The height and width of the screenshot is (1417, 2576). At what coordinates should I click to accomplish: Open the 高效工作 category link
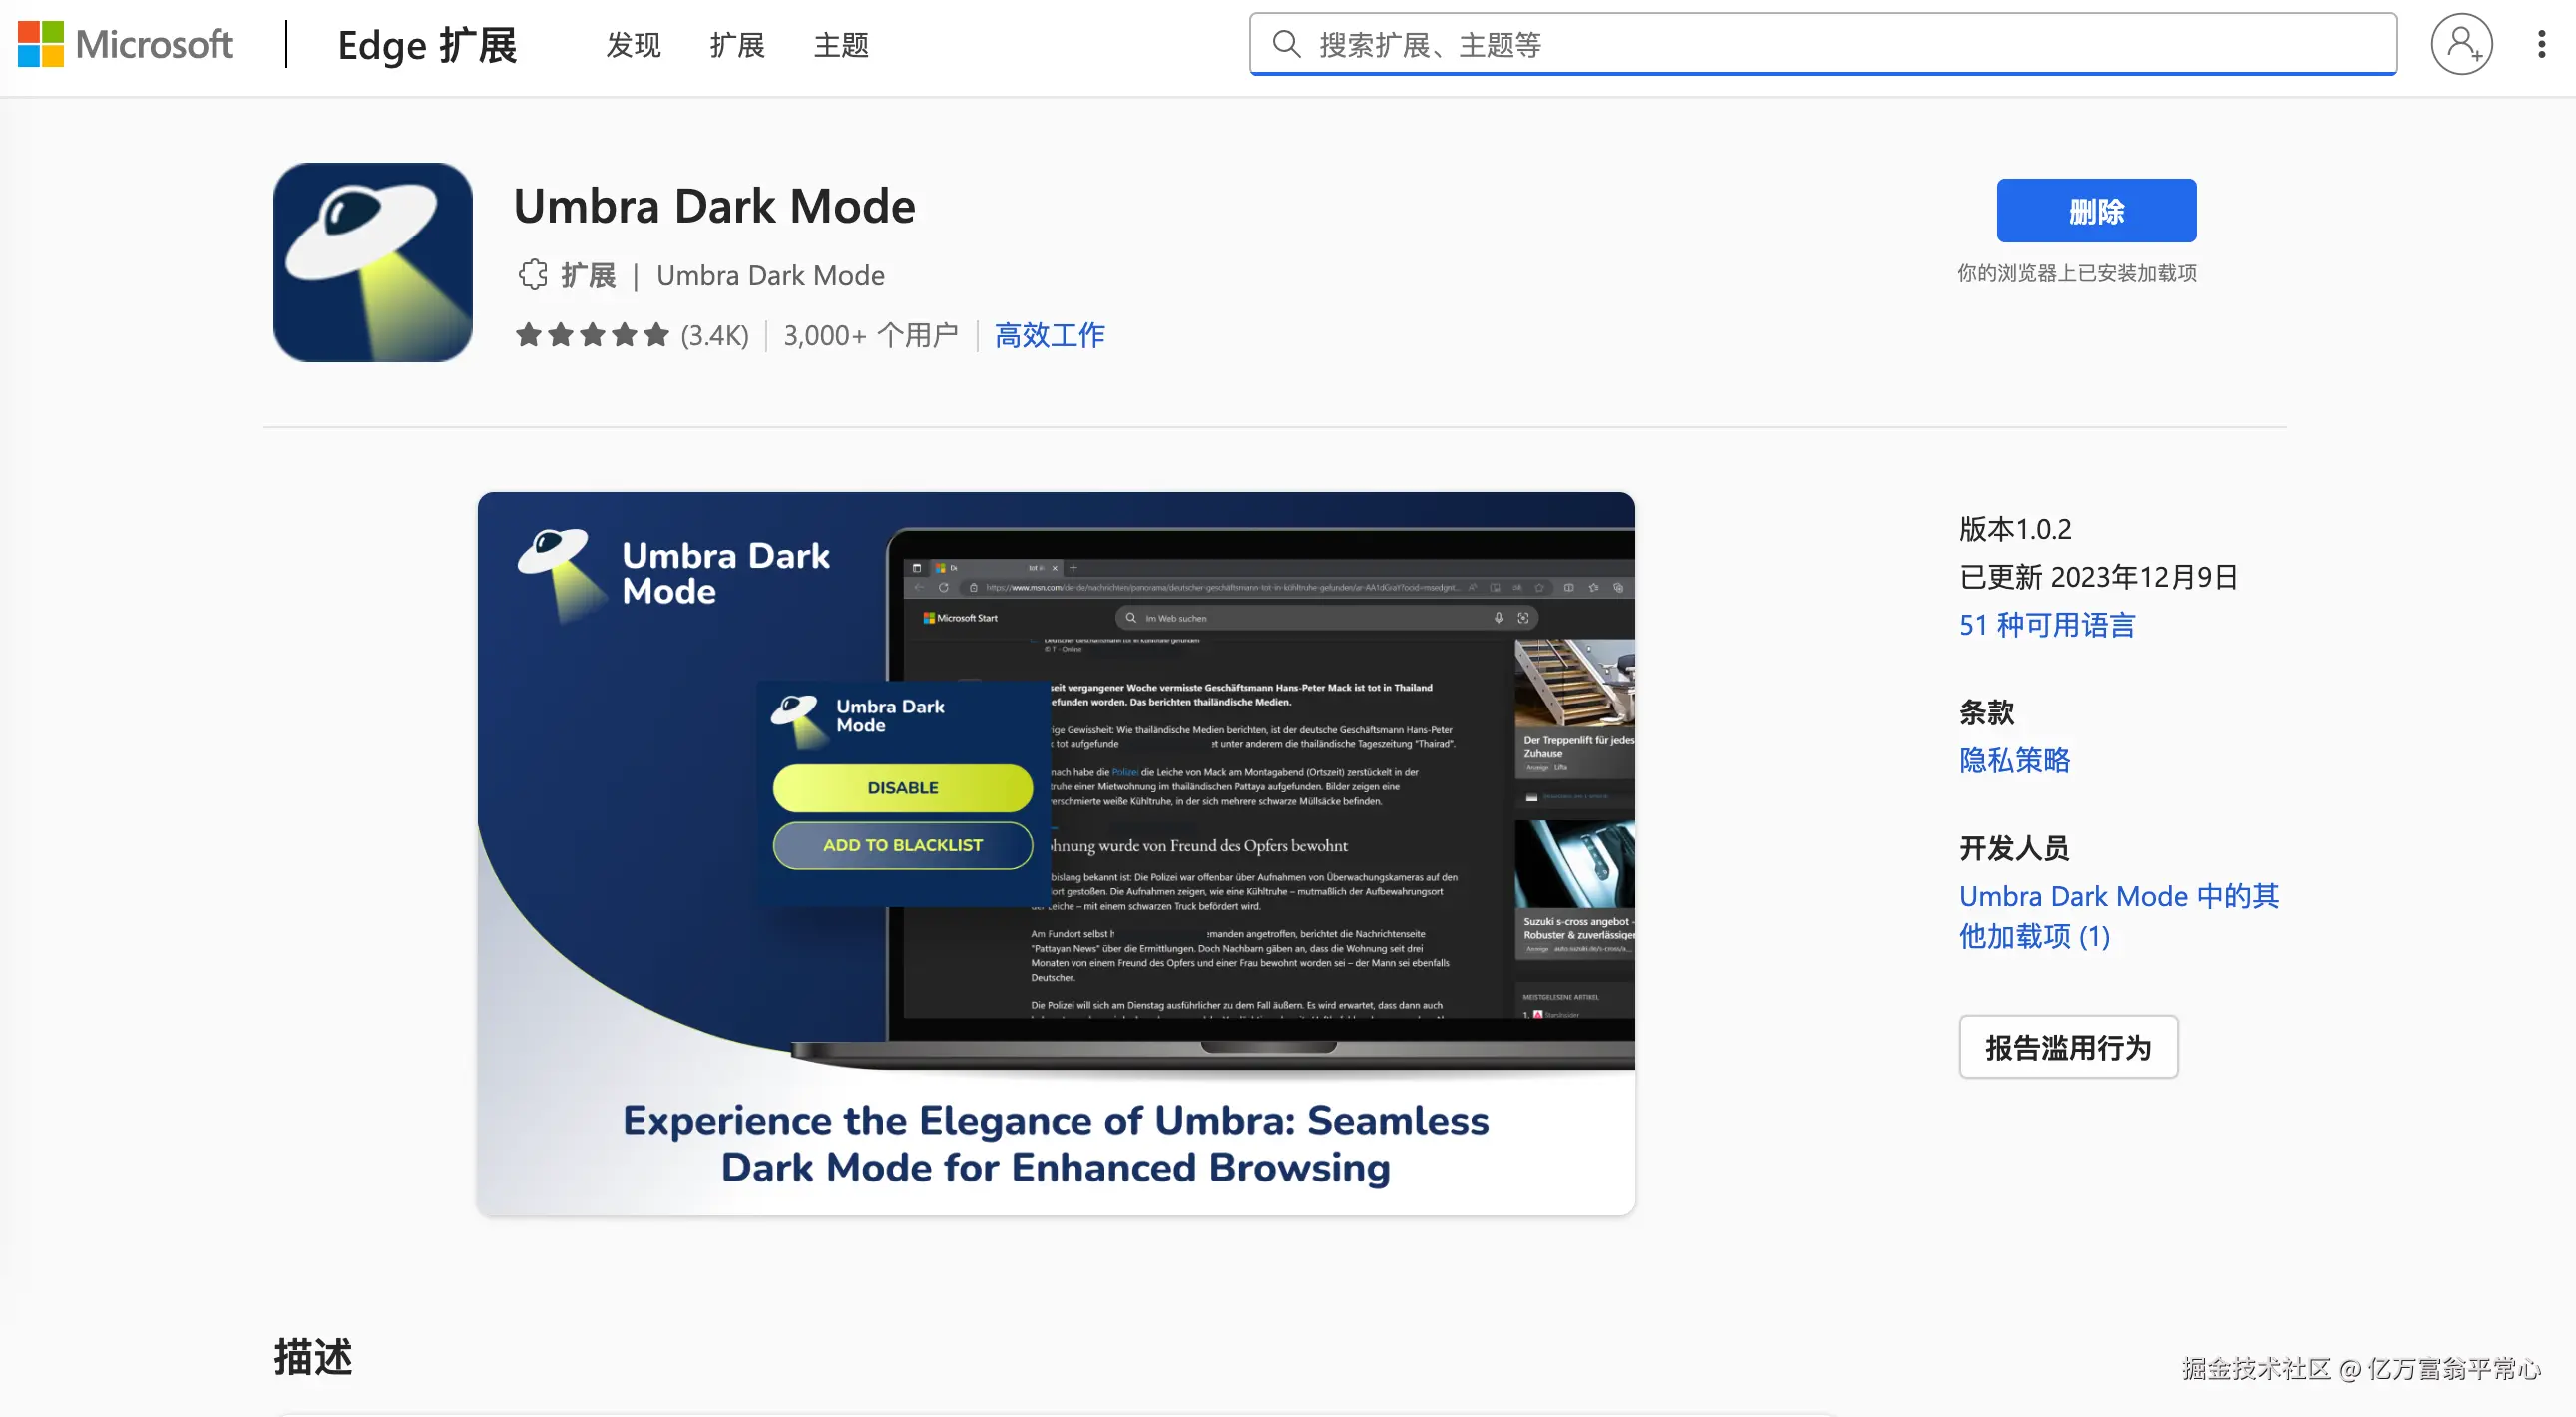pyautogui.click(x=1048, y=335)
